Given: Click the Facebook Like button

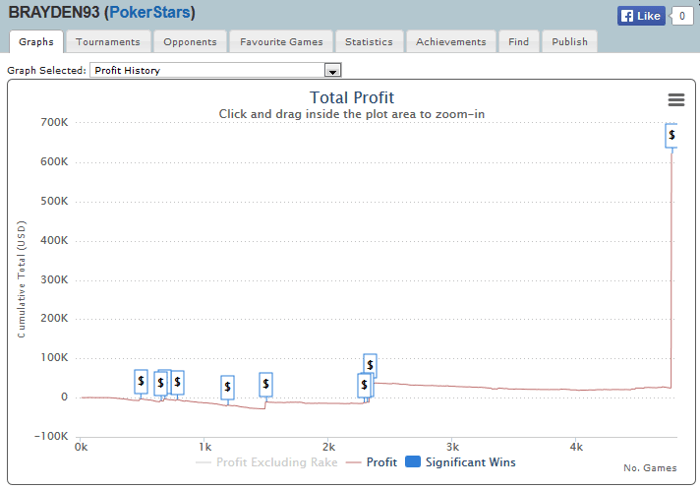Looking at the screenshot, I should pyautogui.click(x=641, y=16).
